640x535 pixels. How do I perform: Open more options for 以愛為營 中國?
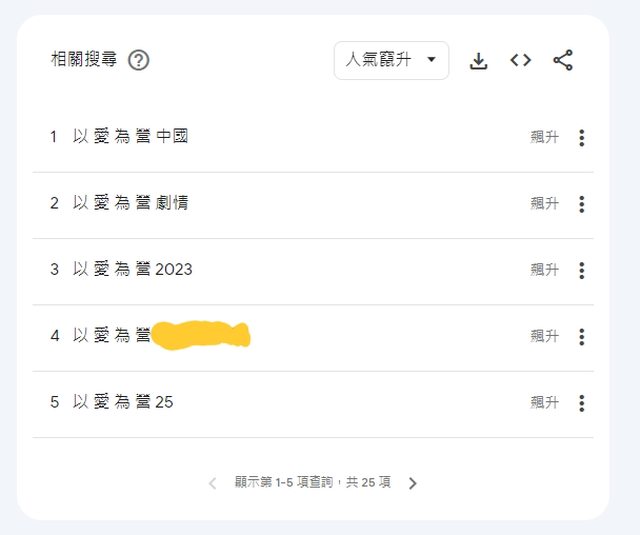[x=581, y=138]
